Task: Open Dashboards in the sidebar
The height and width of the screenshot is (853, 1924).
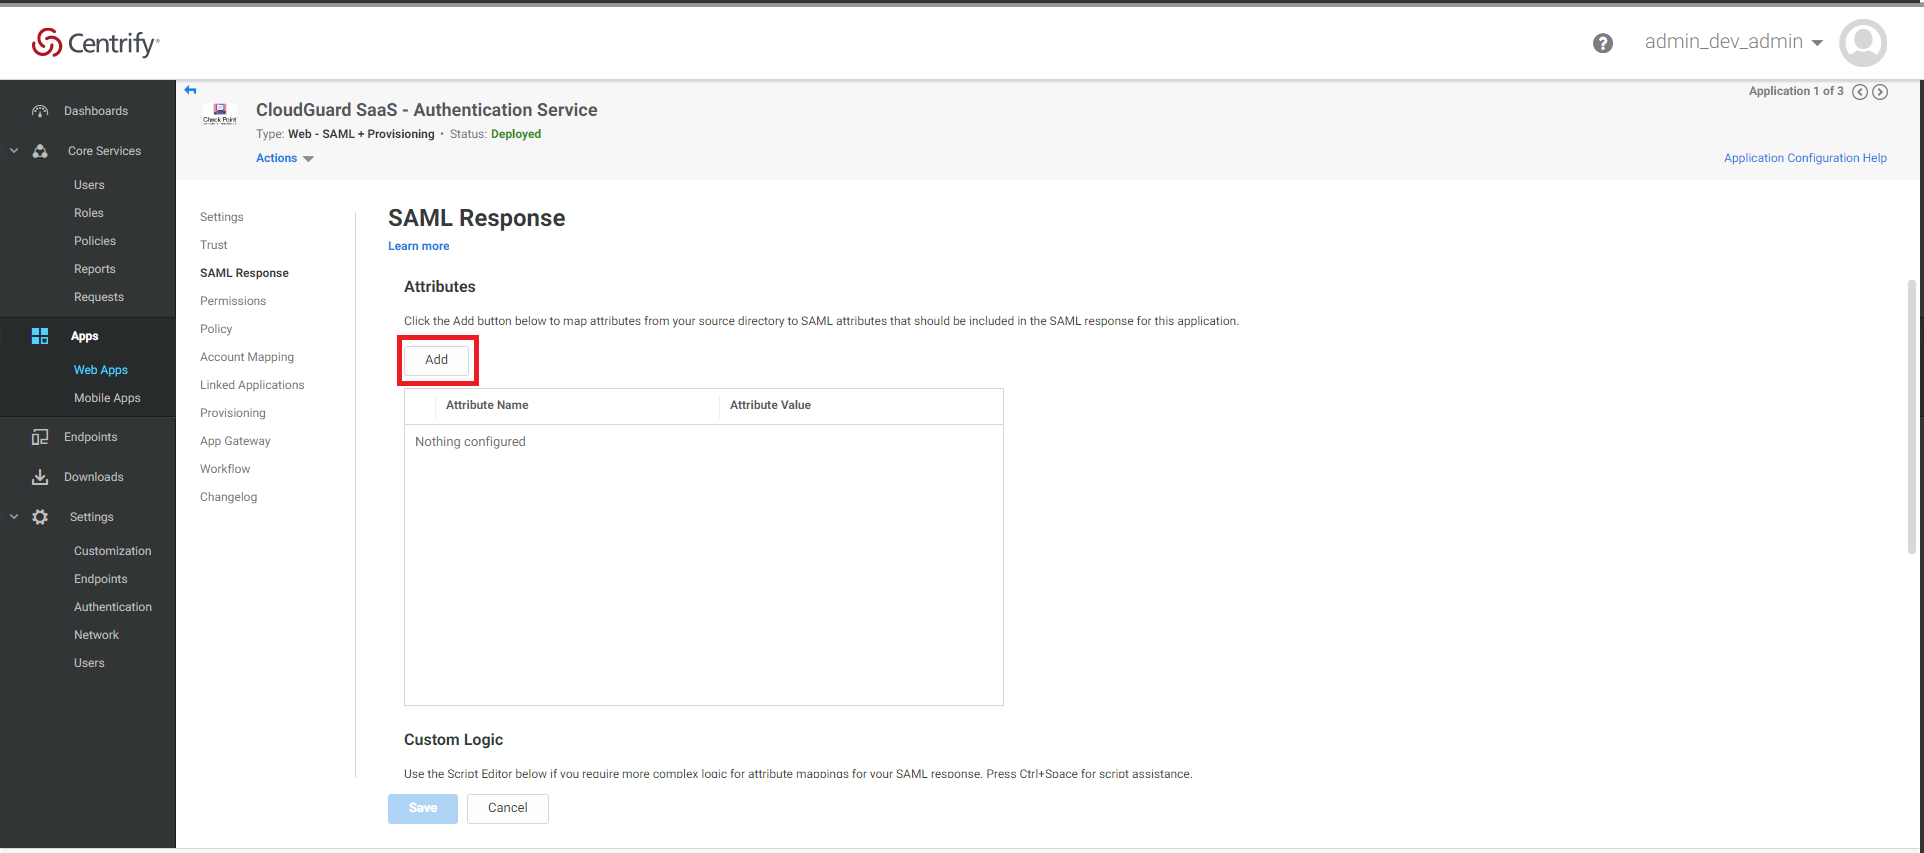Action: tap(96, 111)
